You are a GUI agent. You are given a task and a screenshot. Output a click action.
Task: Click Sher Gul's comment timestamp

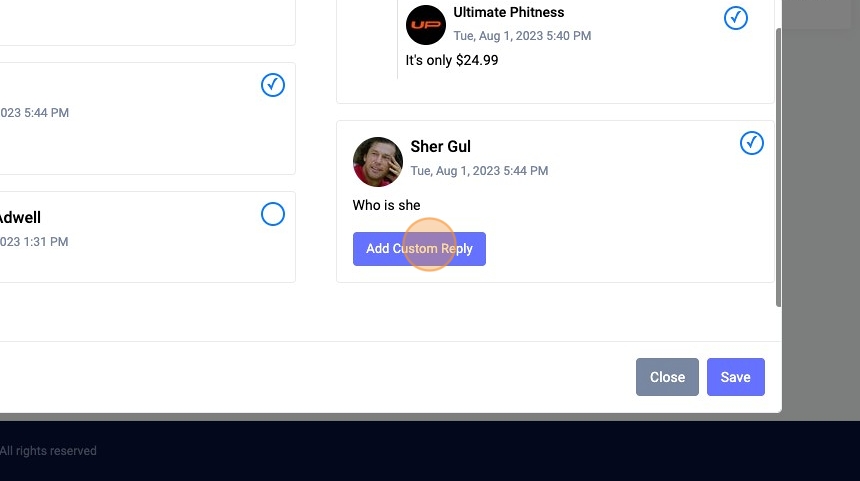pos(479,171)
